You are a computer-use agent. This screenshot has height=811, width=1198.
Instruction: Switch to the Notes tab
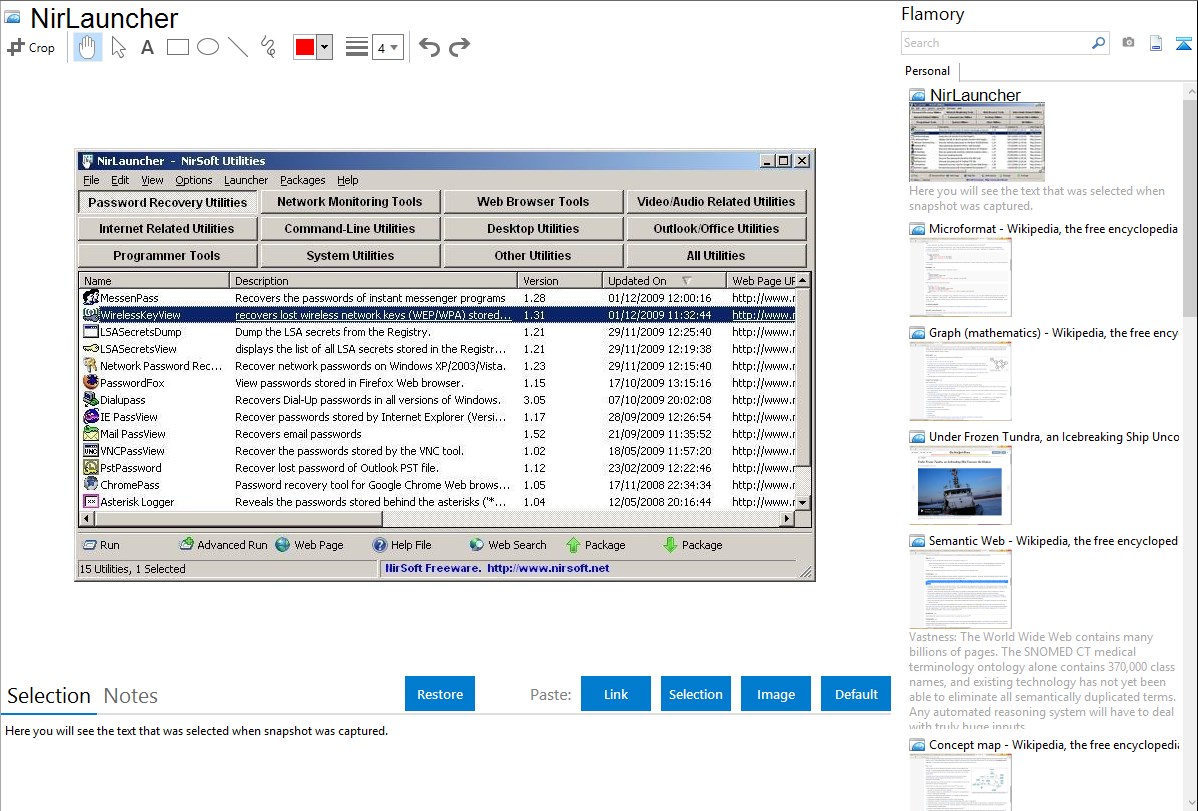[x=131, y=696]
